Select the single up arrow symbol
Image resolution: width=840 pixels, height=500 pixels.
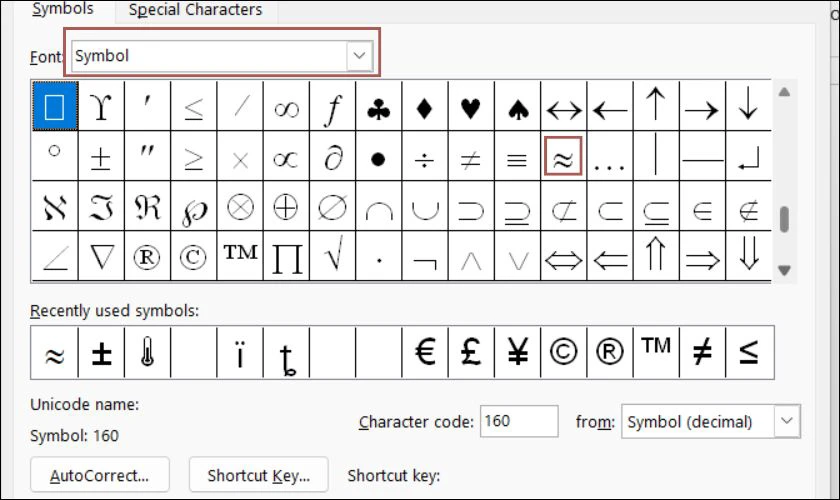(656, 106)
